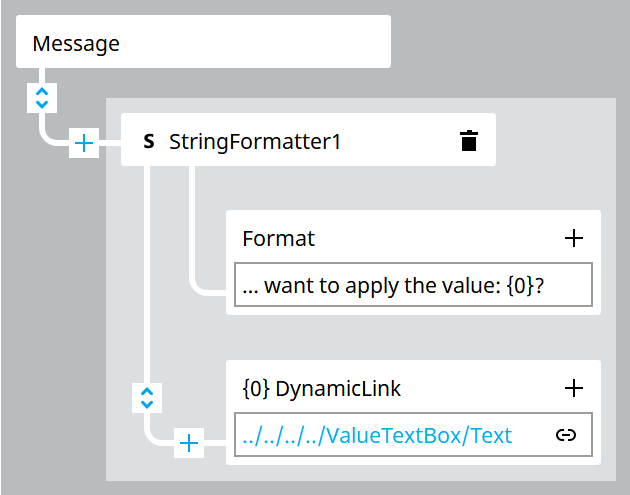This screenshot has width=630, height=495.
Task: Add an item using the Format plus icon
Action: point(574,238)
